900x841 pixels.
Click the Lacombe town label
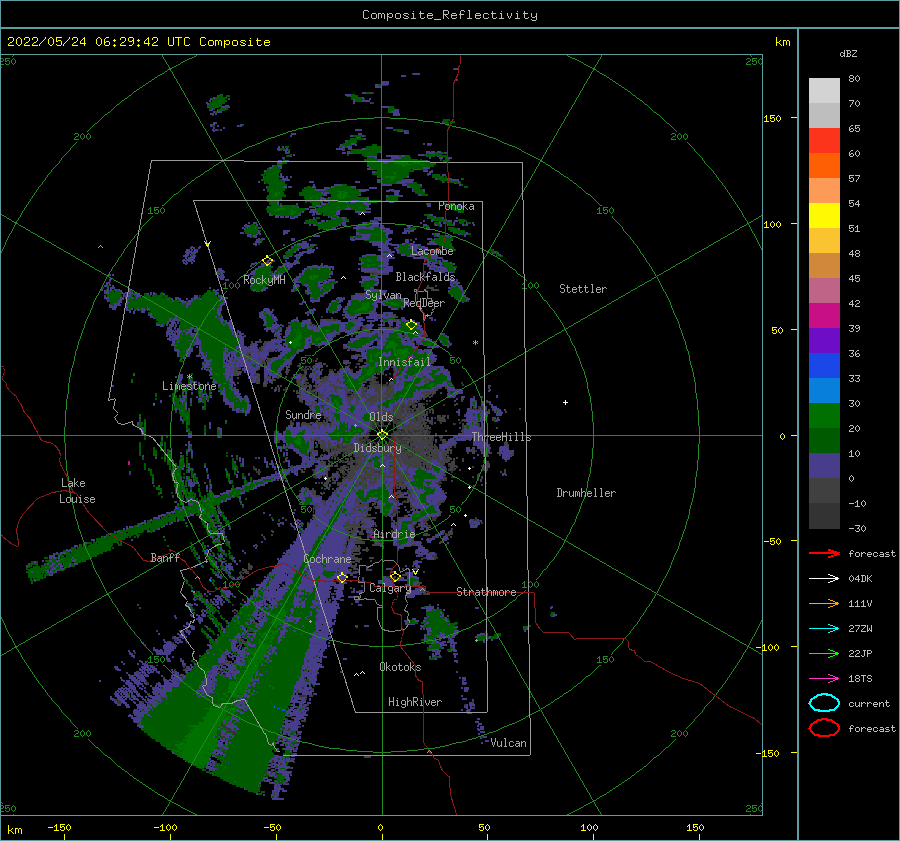click(x=432, y=251)
